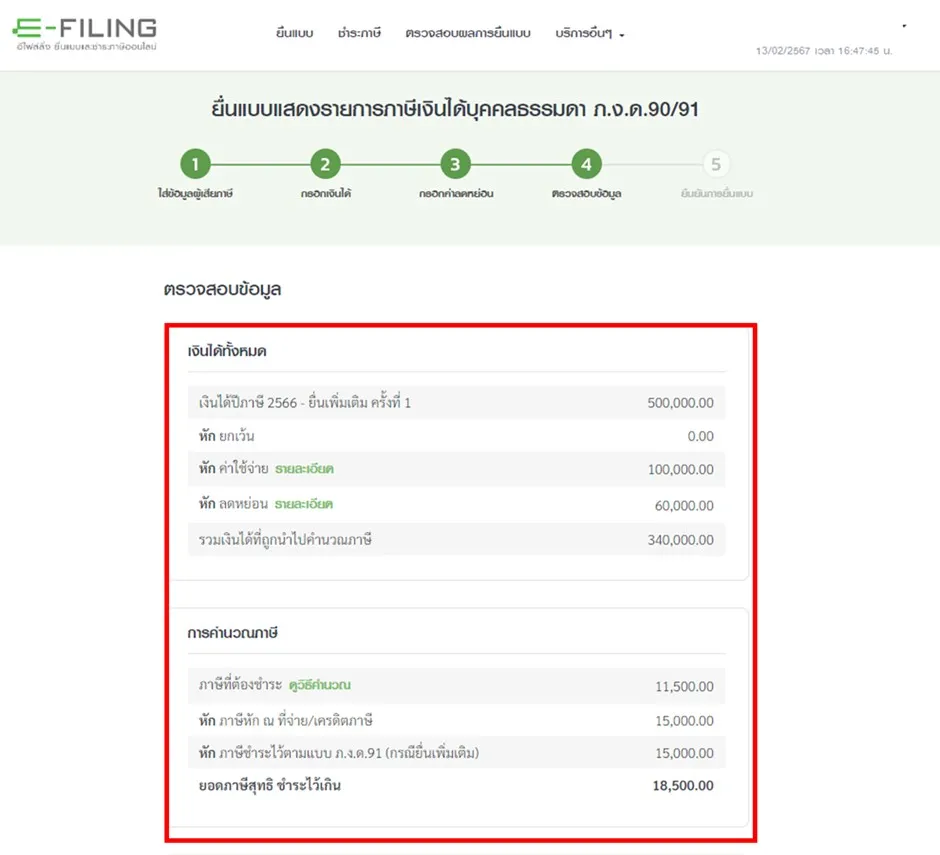Click the 100,000.00 expense amount
Viewport: 940px width, 855px height.
tap(680, 469)
